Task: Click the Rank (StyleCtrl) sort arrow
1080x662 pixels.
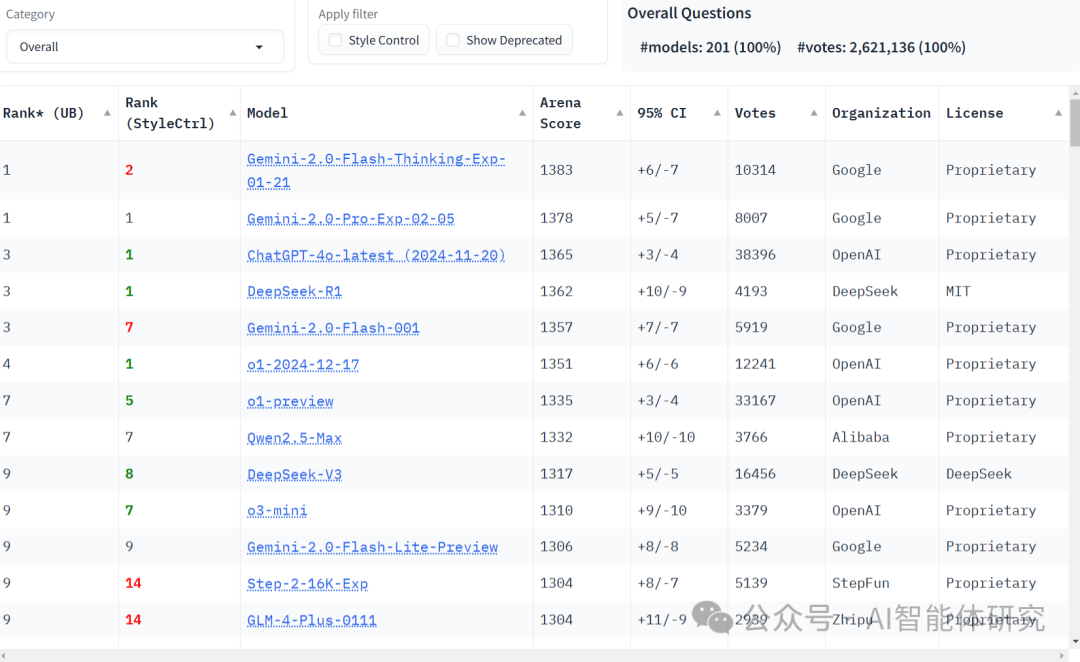Action: [x=233, y=113]
